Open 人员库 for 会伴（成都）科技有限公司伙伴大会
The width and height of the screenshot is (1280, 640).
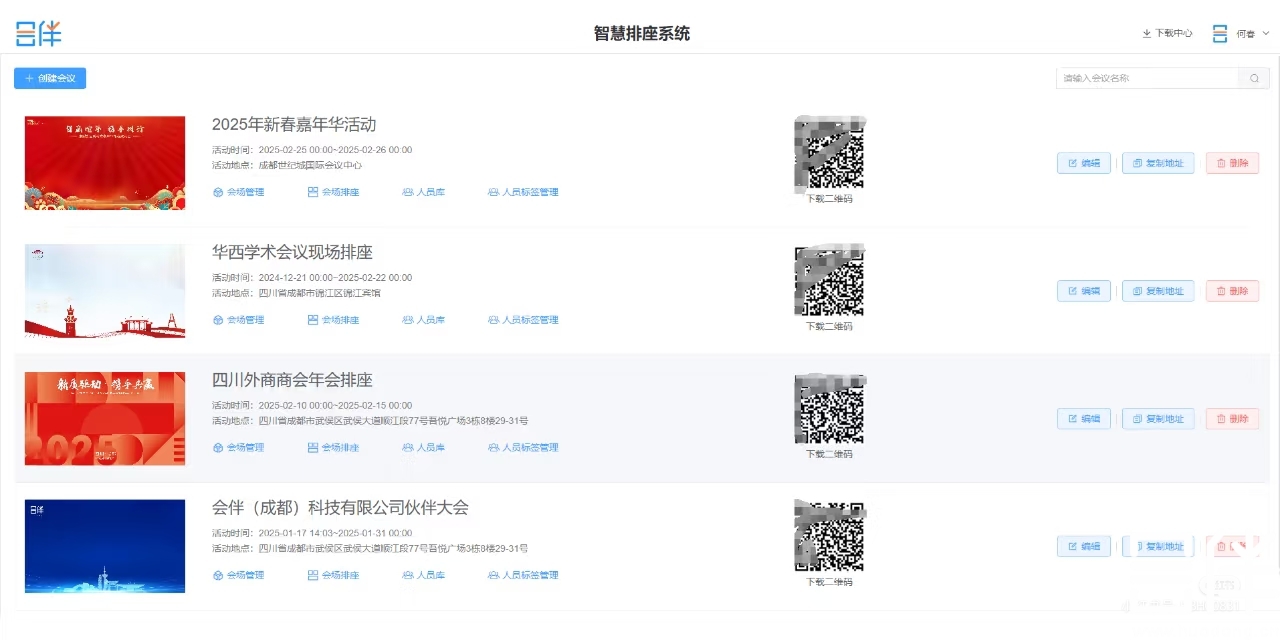pos(423,575)
